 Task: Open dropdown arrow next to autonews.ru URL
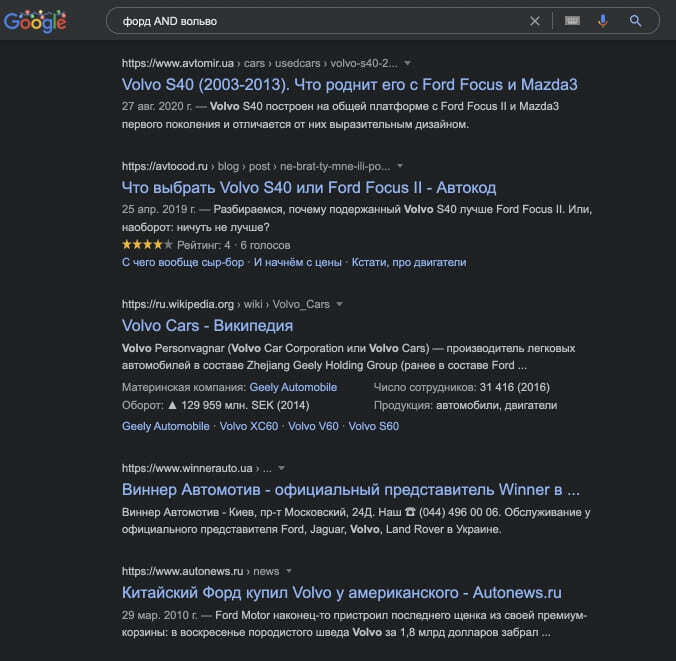[288, 571]
